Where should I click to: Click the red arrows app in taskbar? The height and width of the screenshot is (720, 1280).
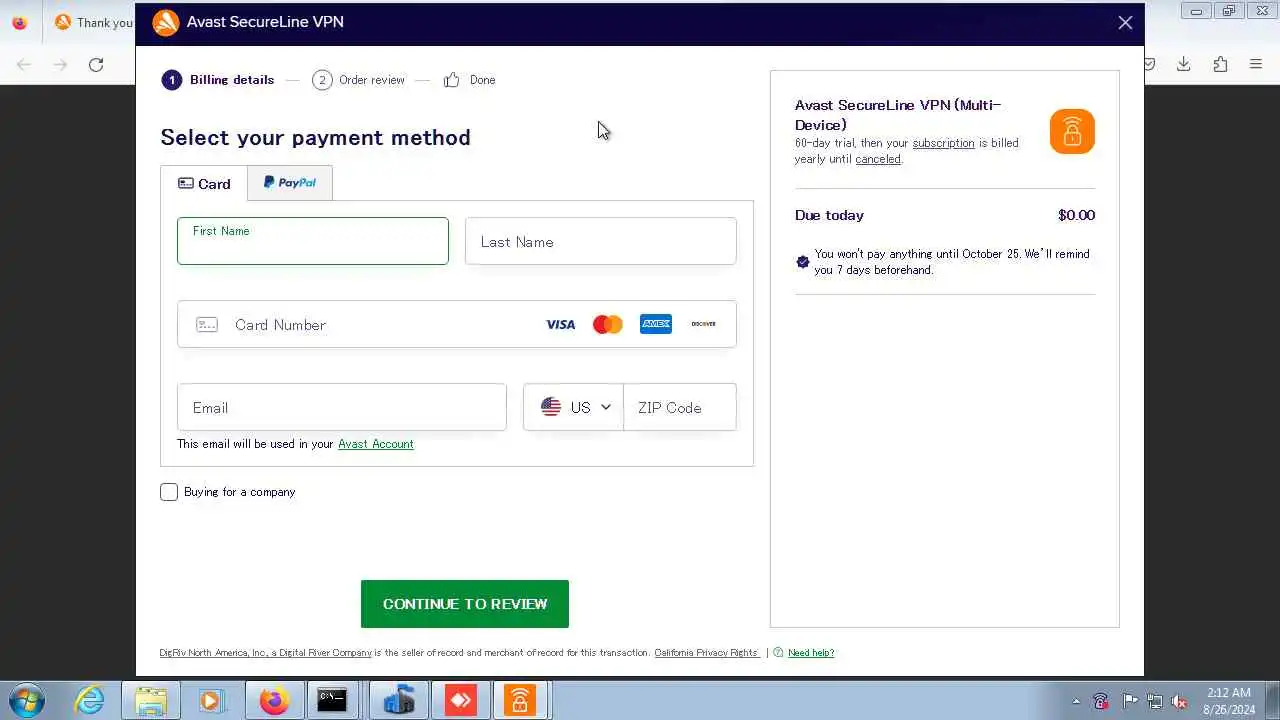click(460, 701)
